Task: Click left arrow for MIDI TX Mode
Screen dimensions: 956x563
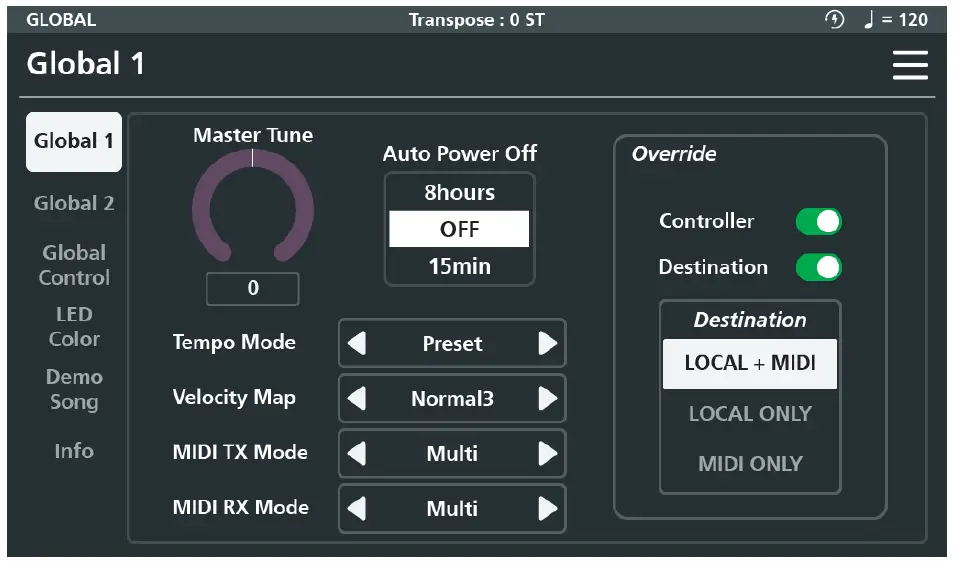Action: [357, 454]
